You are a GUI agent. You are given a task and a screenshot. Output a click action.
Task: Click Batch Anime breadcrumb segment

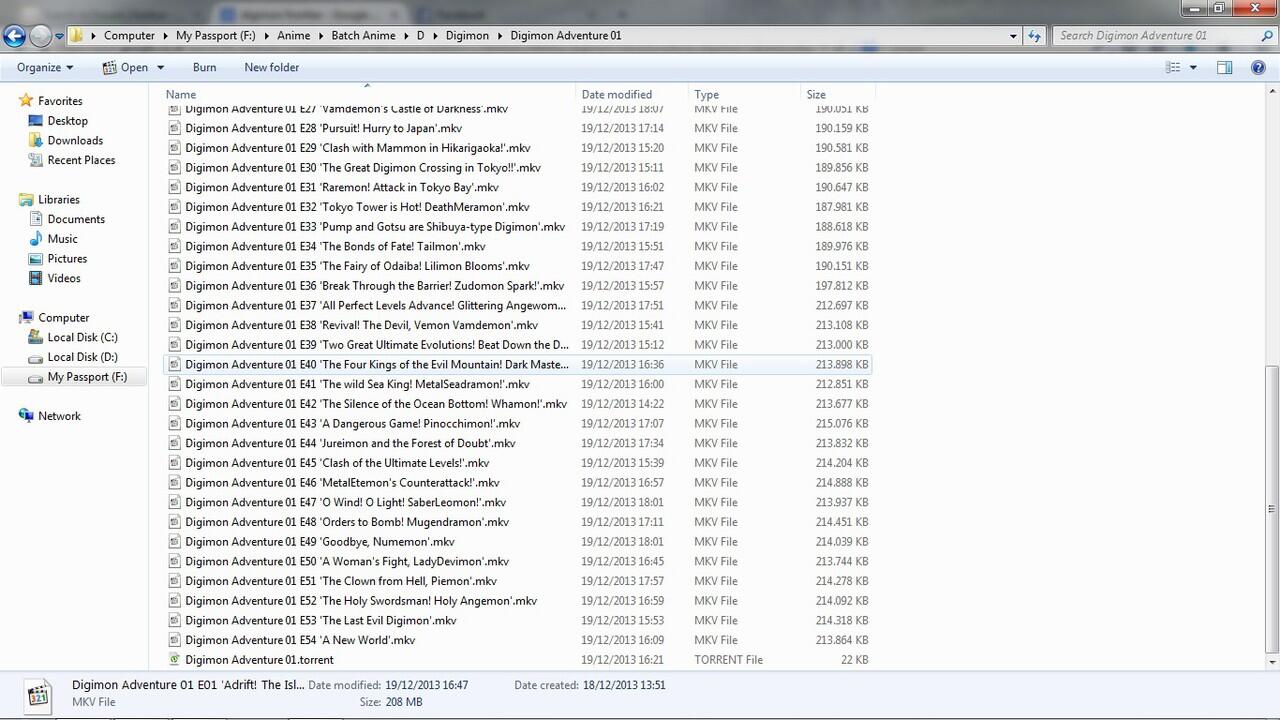click(365, 36)
